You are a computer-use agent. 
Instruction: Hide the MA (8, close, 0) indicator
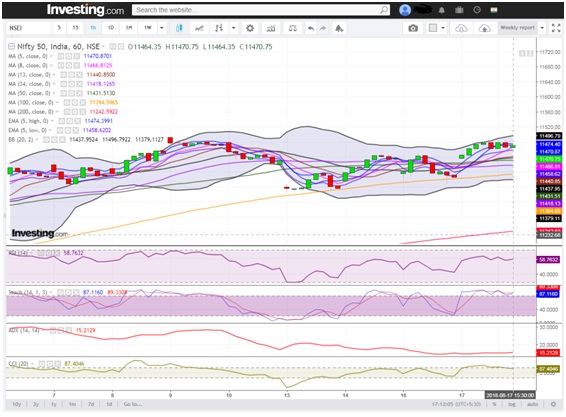61,65
